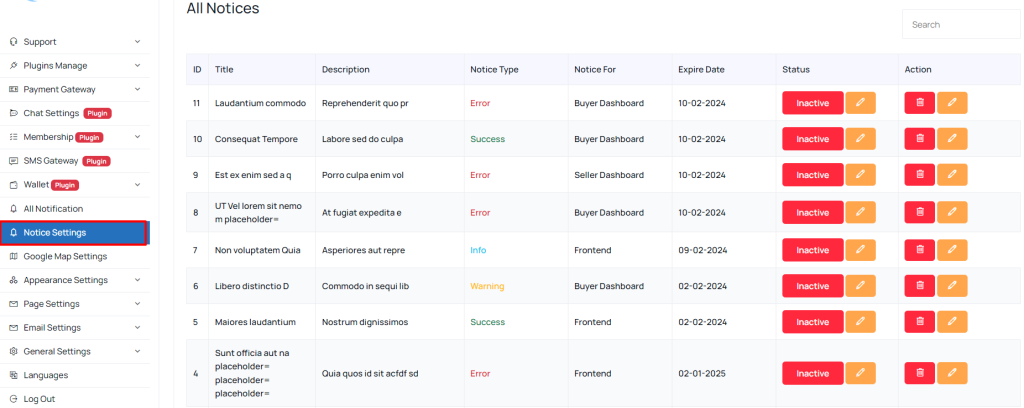The width and height of the screenshot is (1024, 408).
Task: Delete notice 9 Est ex enim trash icon
Action: point(920,174)
